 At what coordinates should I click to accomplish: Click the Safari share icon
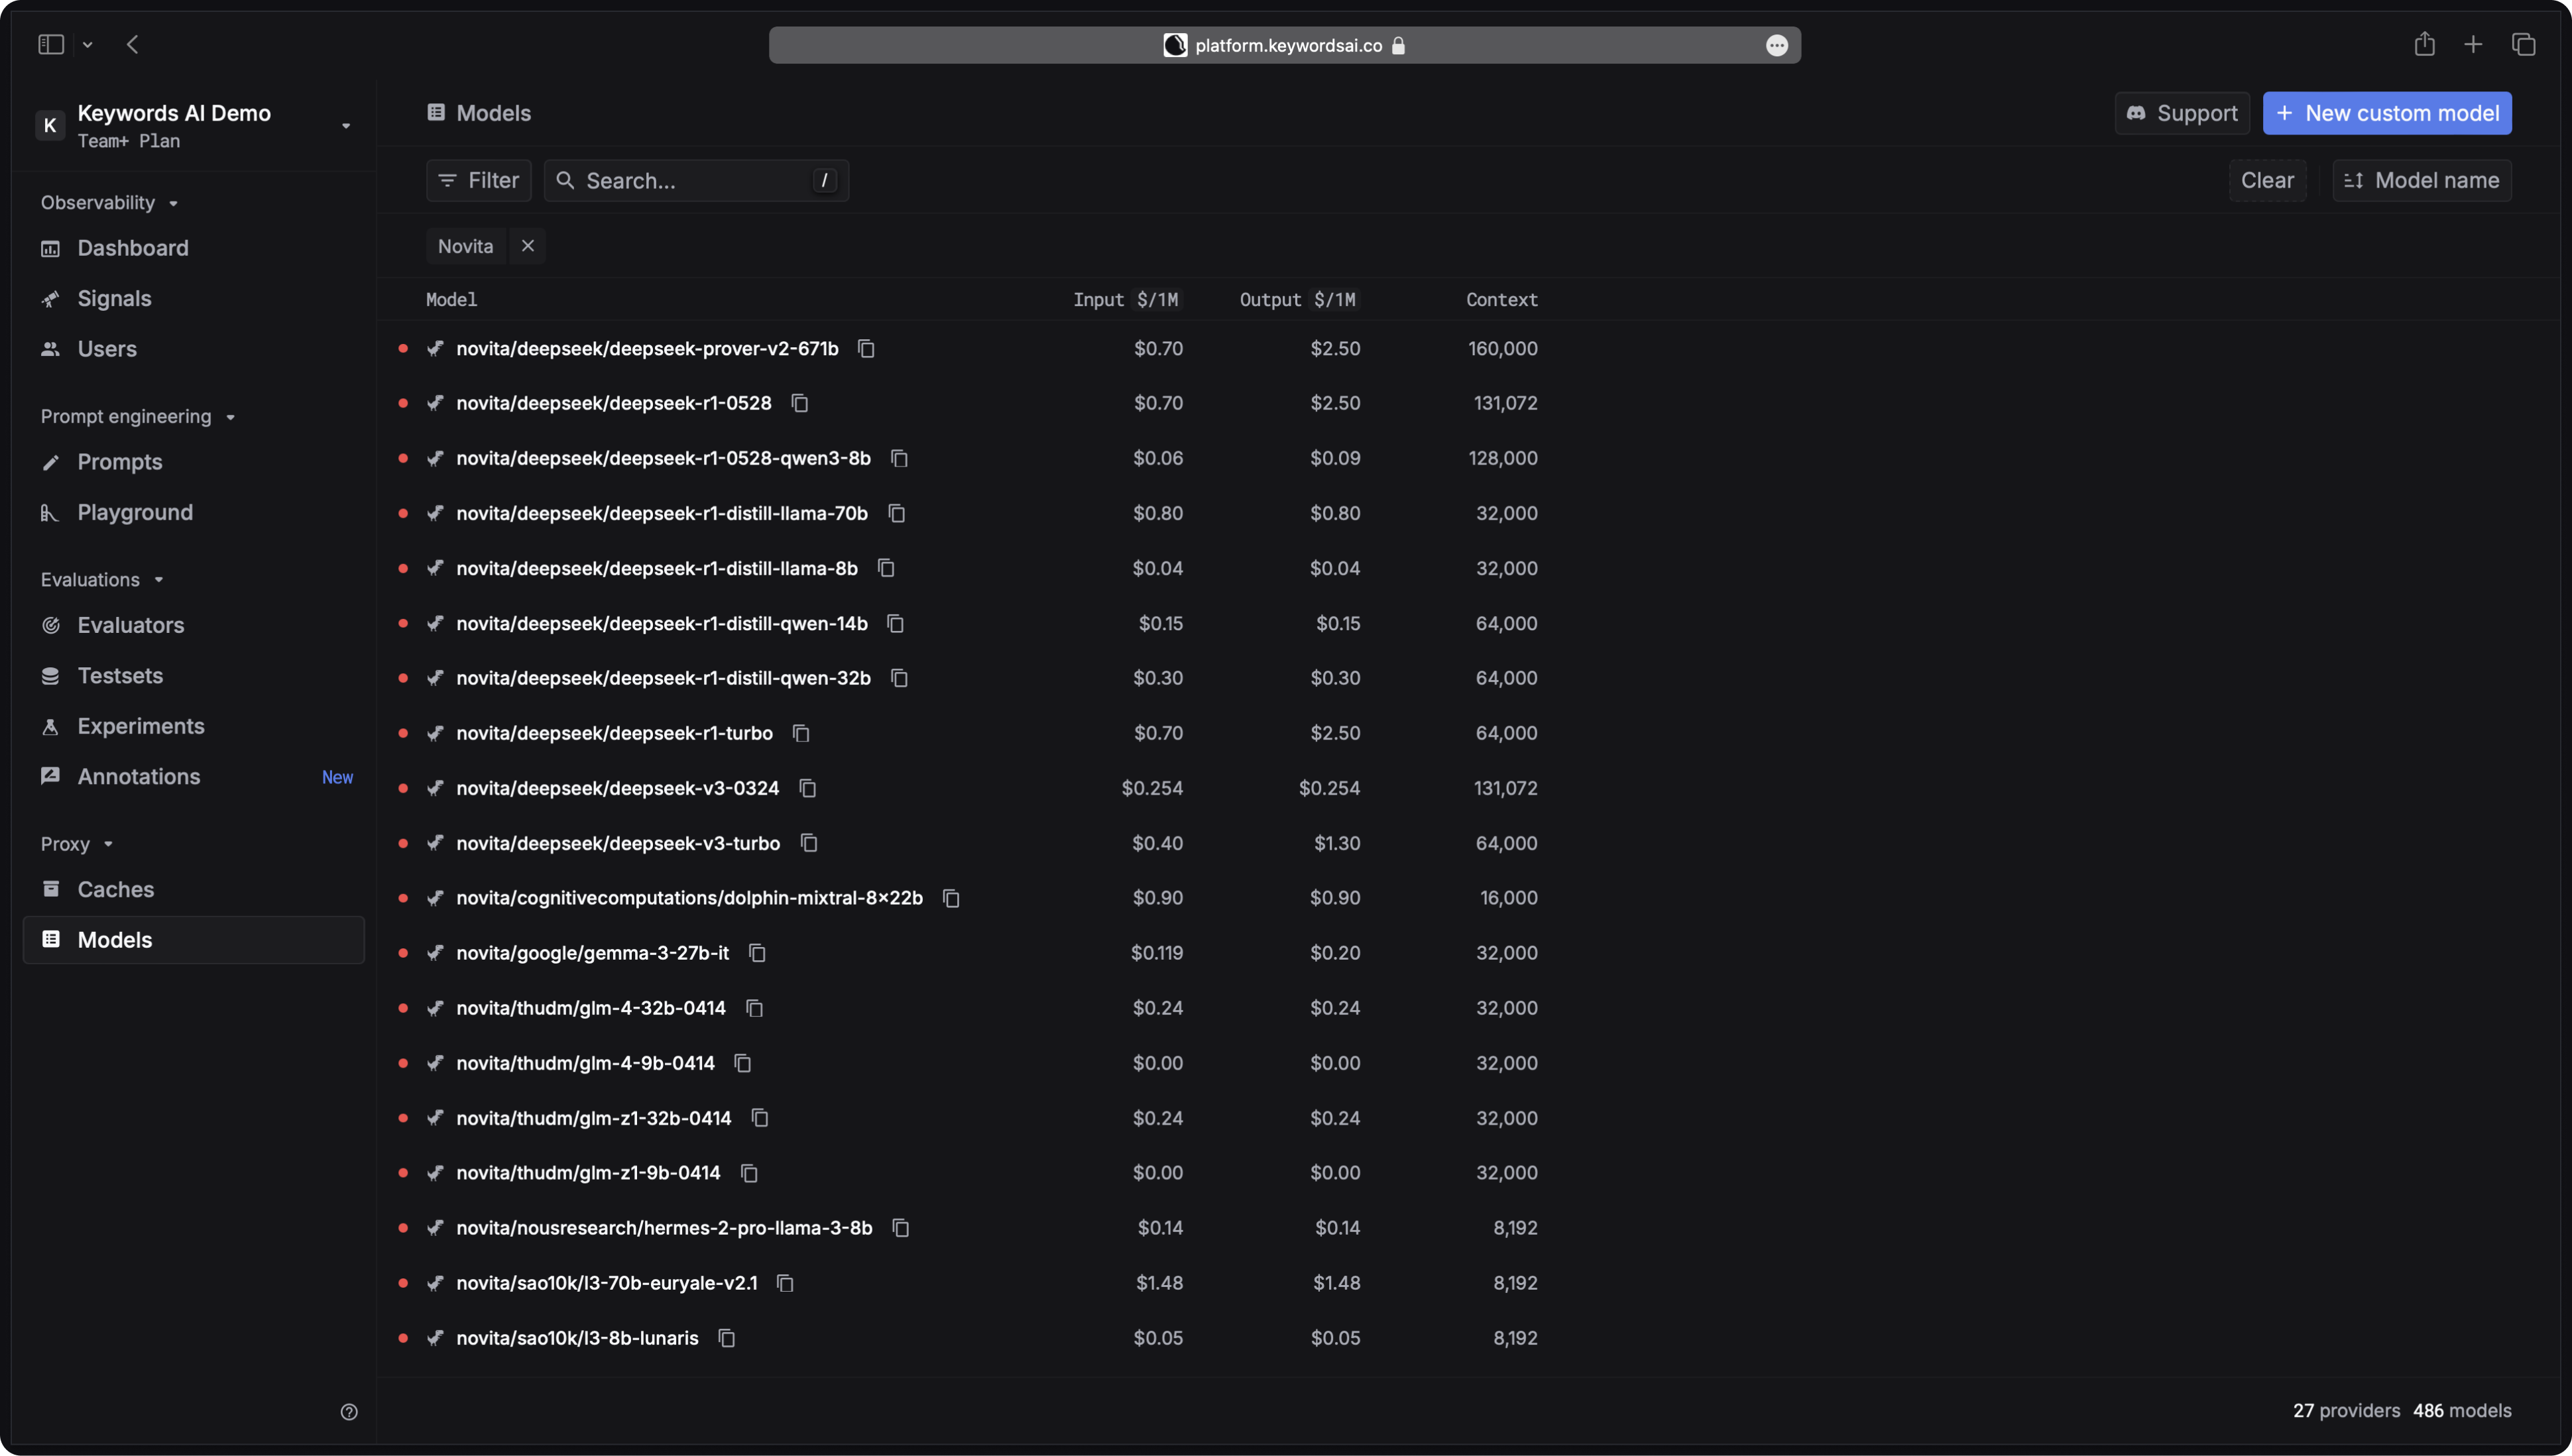pos(2424,44)
